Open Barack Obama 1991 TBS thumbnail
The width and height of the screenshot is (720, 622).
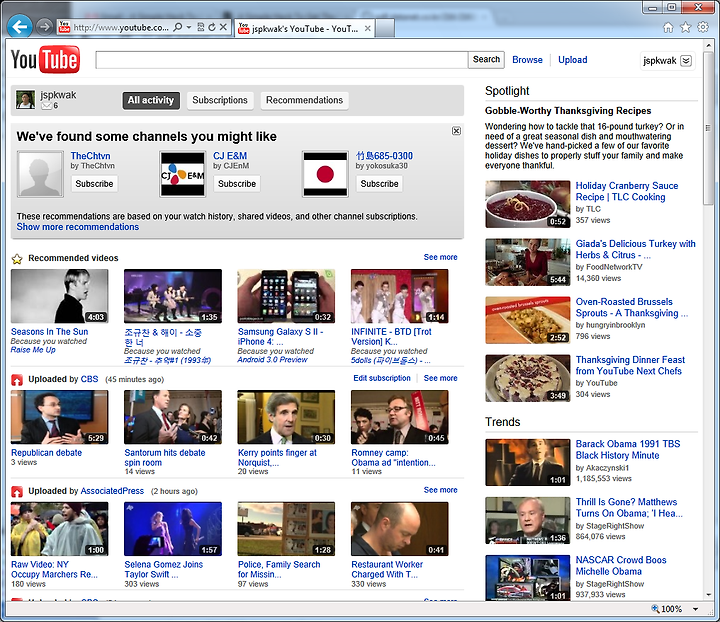[528, 462]
